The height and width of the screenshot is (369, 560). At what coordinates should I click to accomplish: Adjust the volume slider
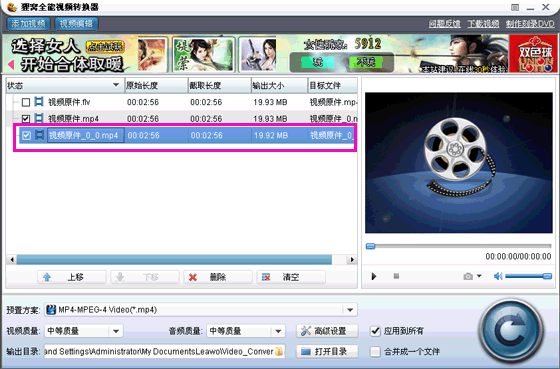tap(528, 276)
